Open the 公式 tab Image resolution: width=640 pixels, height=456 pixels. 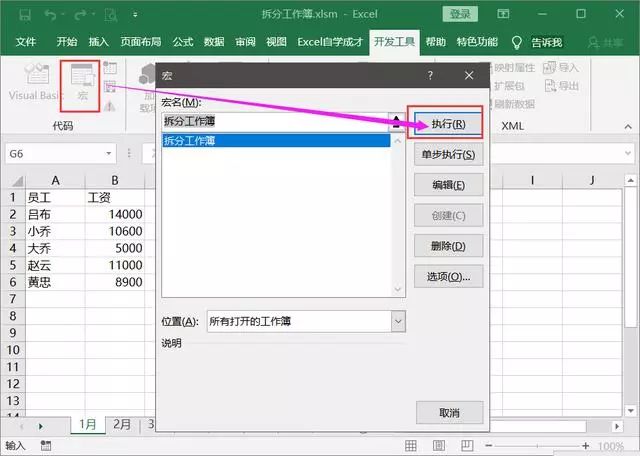pos(183,42)
